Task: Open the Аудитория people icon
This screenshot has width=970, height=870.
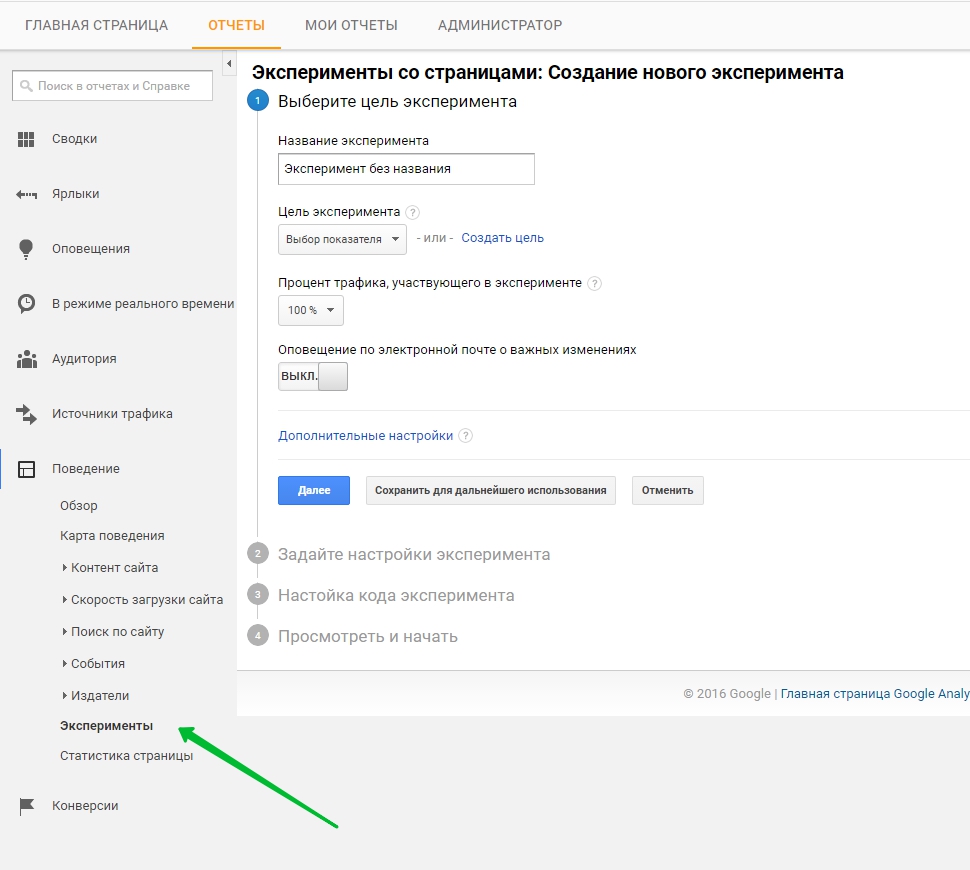Action: (27, 359)
